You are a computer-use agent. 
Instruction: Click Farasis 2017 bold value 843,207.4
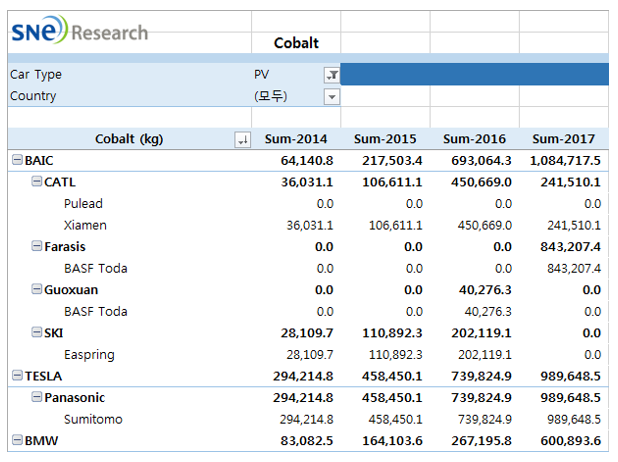pyautogui.click(x=570, y=247)
